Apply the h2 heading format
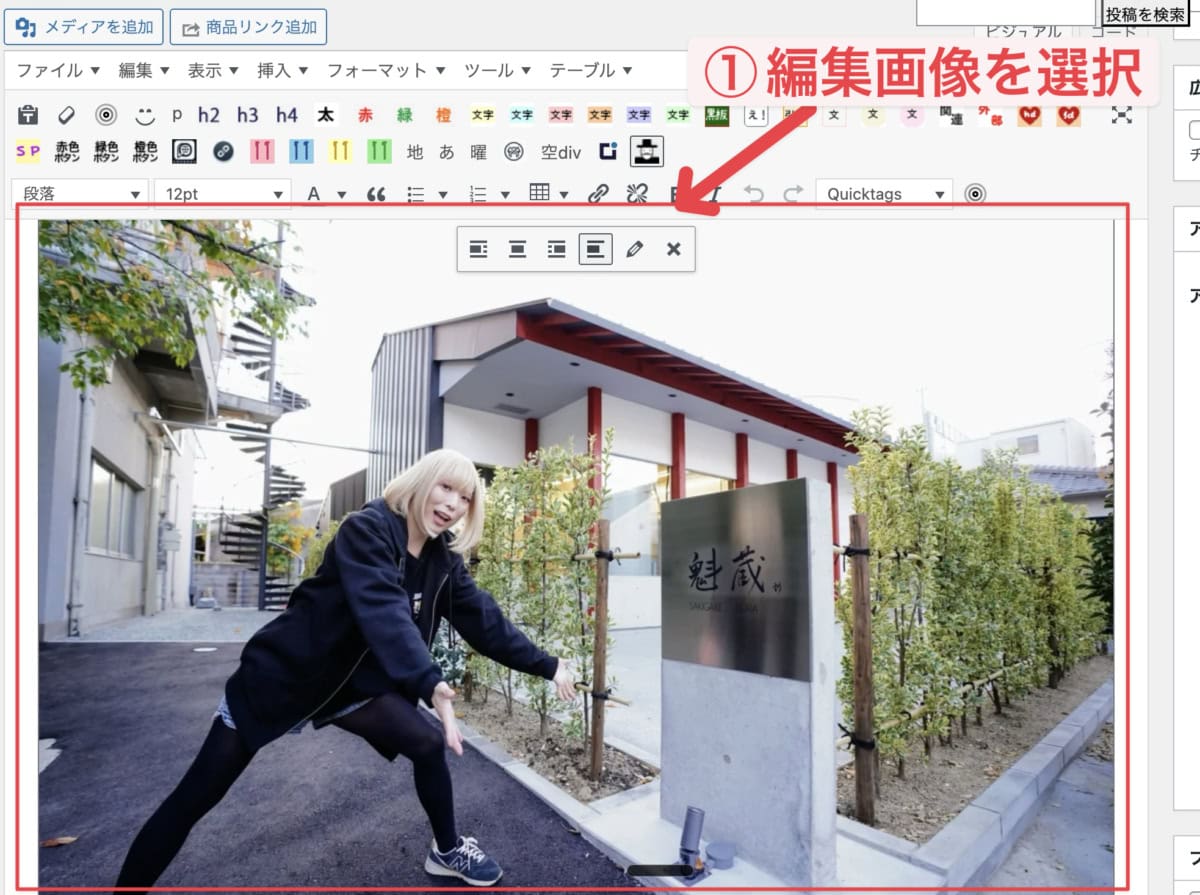The height and width of the screenshot is (895, 1200). point(208,115)
